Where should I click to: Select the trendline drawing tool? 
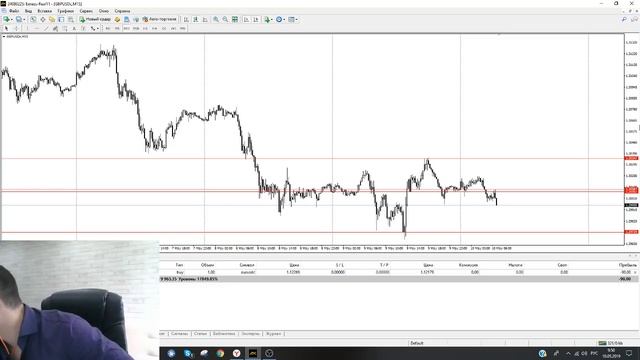tap(46, 29)
